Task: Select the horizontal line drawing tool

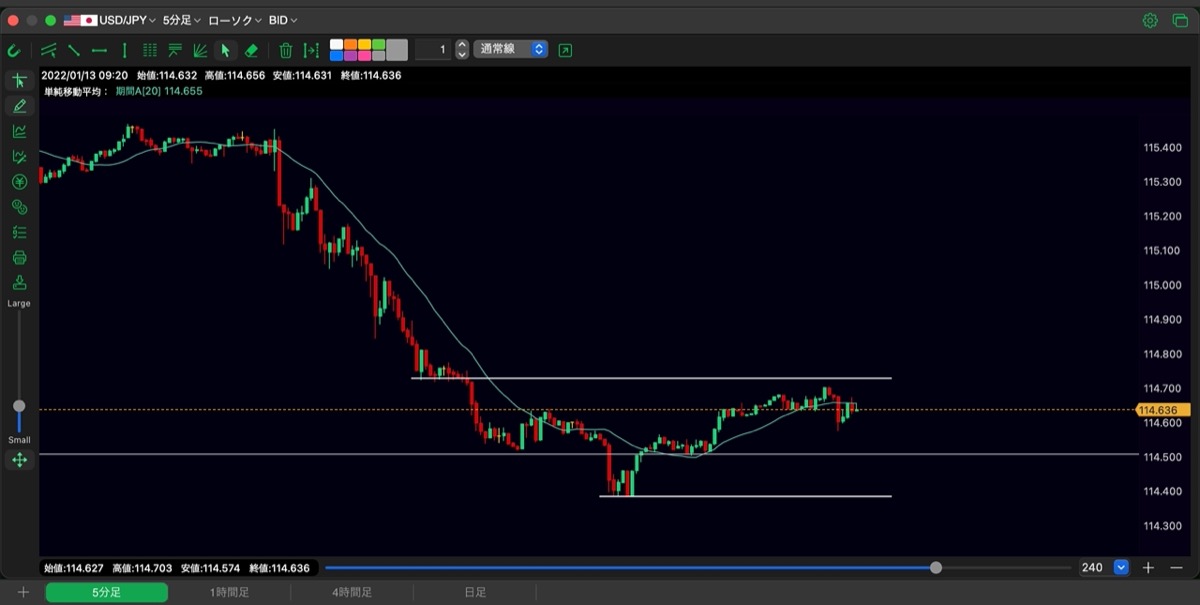Action: [99, 49]
